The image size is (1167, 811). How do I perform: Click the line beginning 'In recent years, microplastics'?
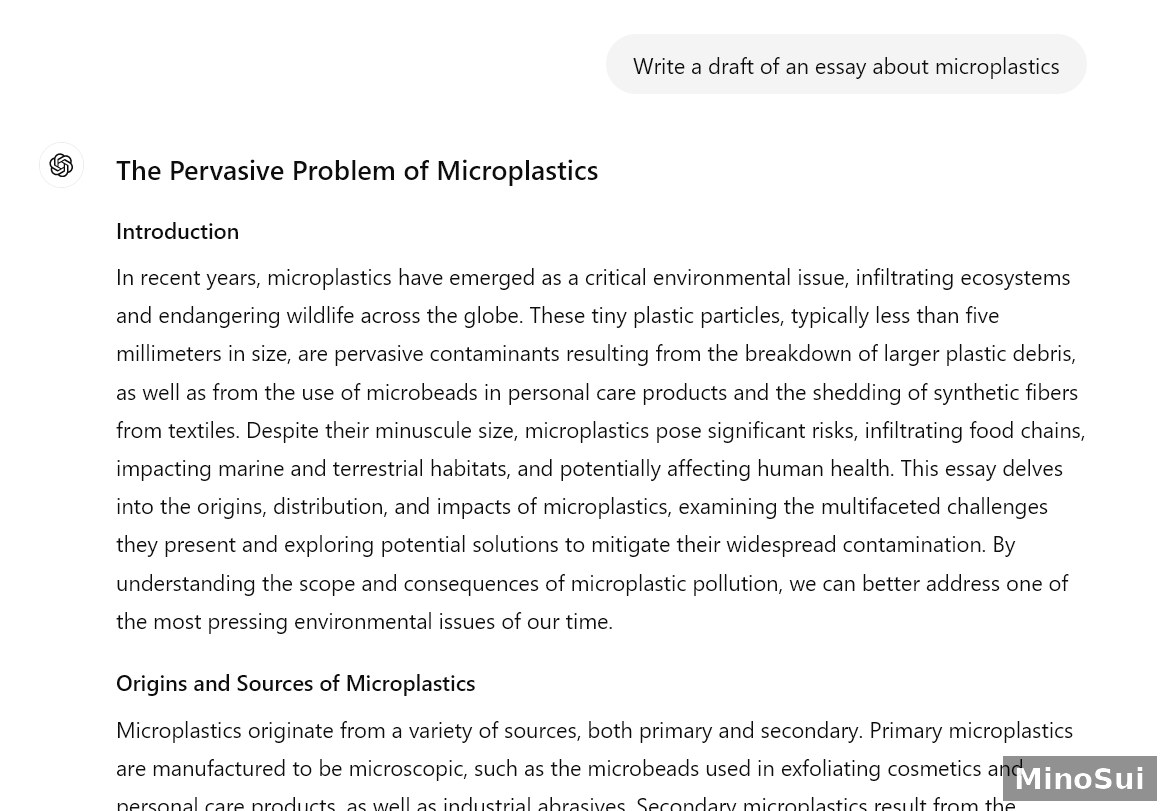point(593,278)
